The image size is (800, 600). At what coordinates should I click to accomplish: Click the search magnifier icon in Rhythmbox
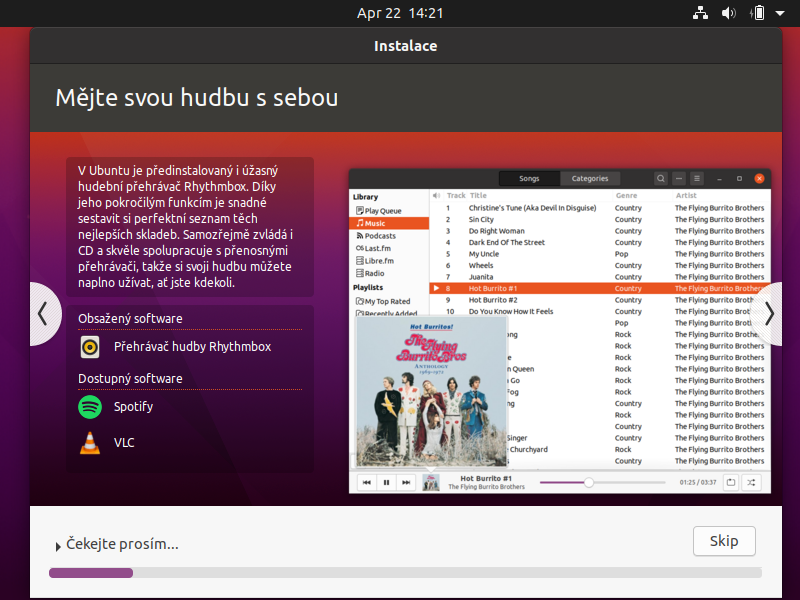pos(661,179)
